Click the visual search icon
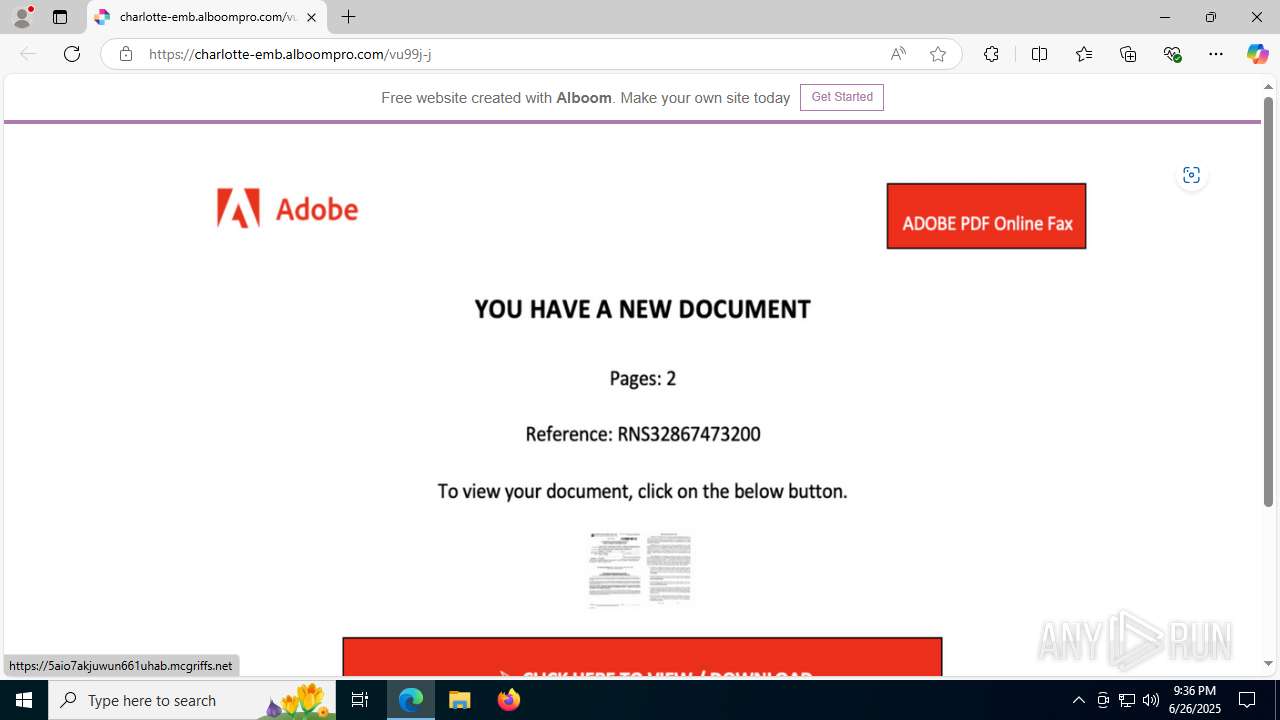 (x=1191, y=175)
